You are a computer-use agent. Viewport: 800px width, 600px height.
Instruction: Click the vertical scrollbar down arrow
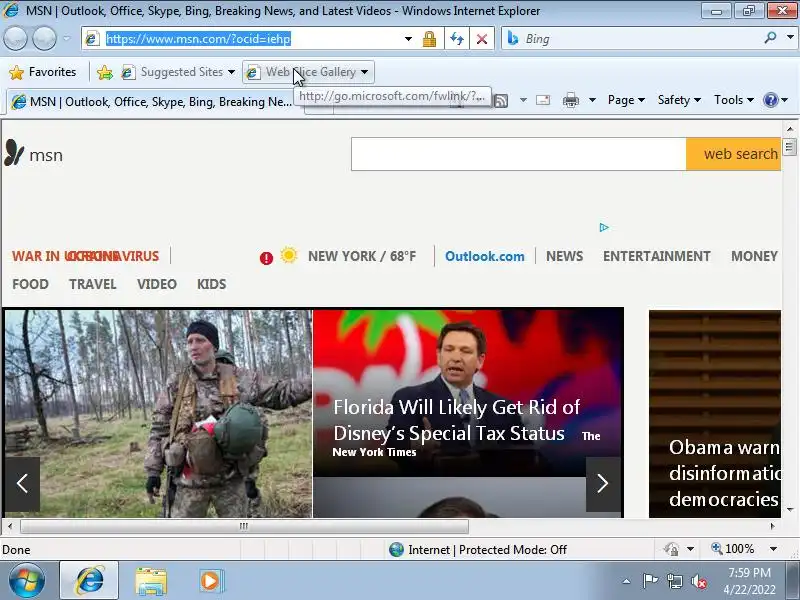(790, 510)
